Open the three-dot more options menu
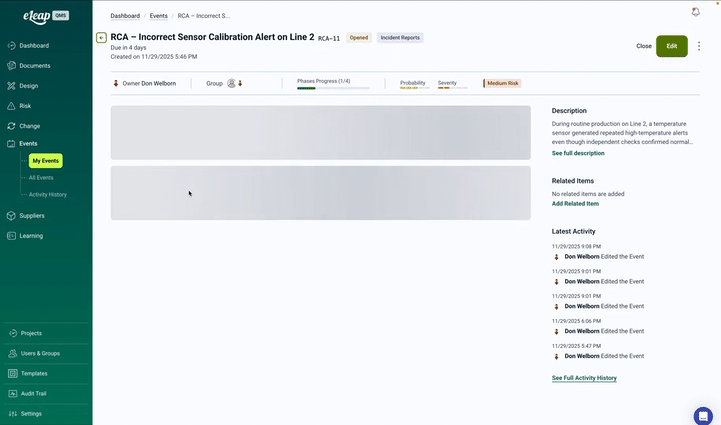Viewport: 721px width, 425px height. tap(699, 46)
